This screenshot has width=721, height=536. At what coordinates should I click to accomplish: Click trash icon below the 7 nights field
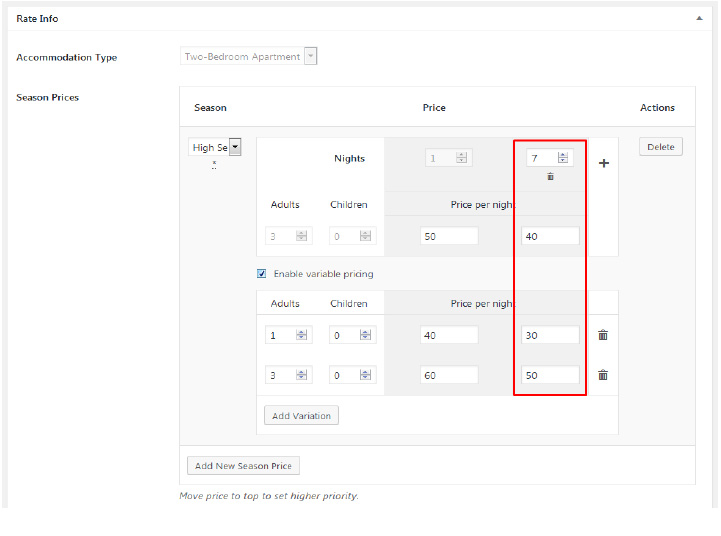(550, 177)
